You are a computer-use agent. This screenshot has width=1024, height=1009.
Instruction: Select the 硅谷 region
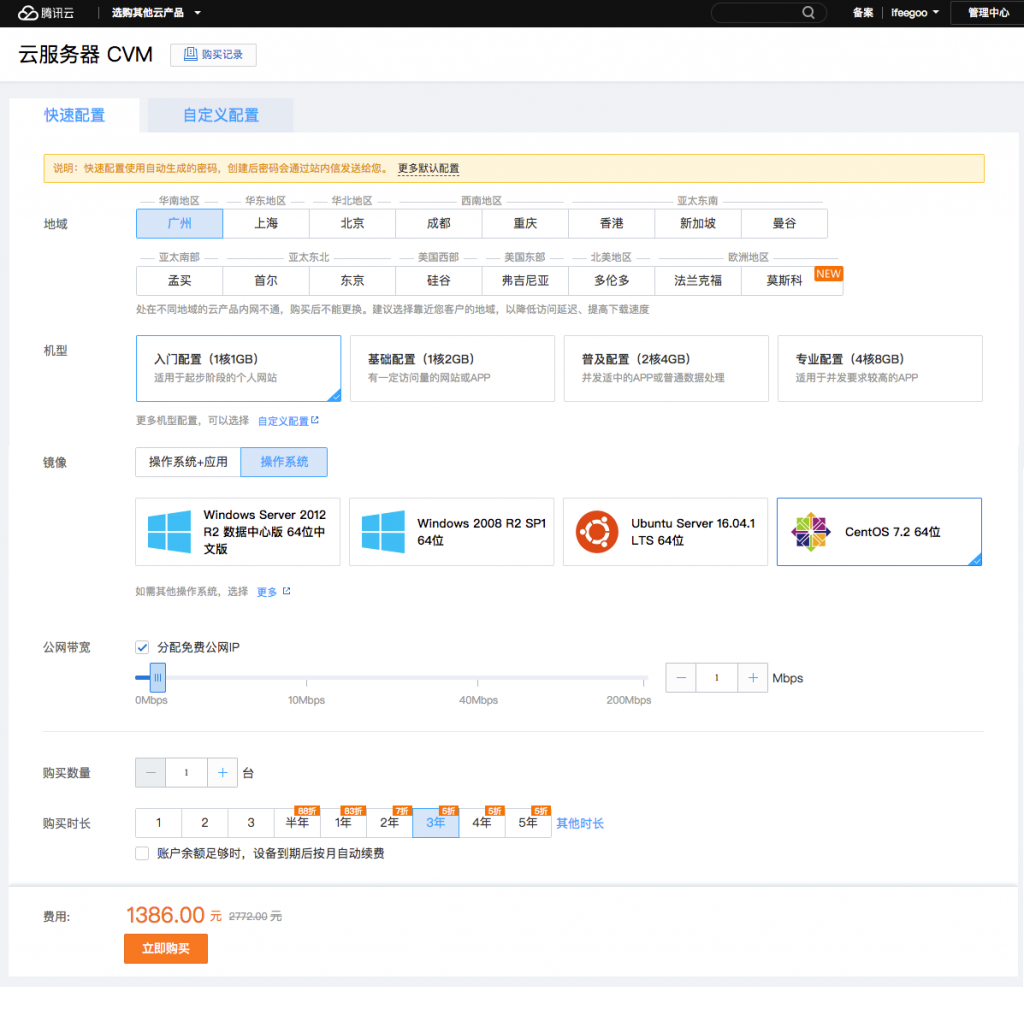(x=439, y=281)
